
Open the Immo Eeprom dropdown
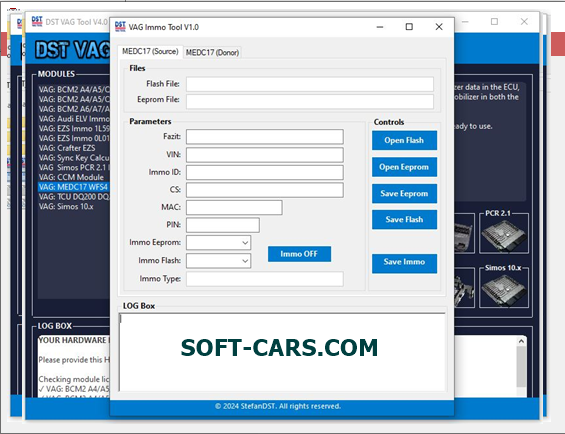coord(218,243)
